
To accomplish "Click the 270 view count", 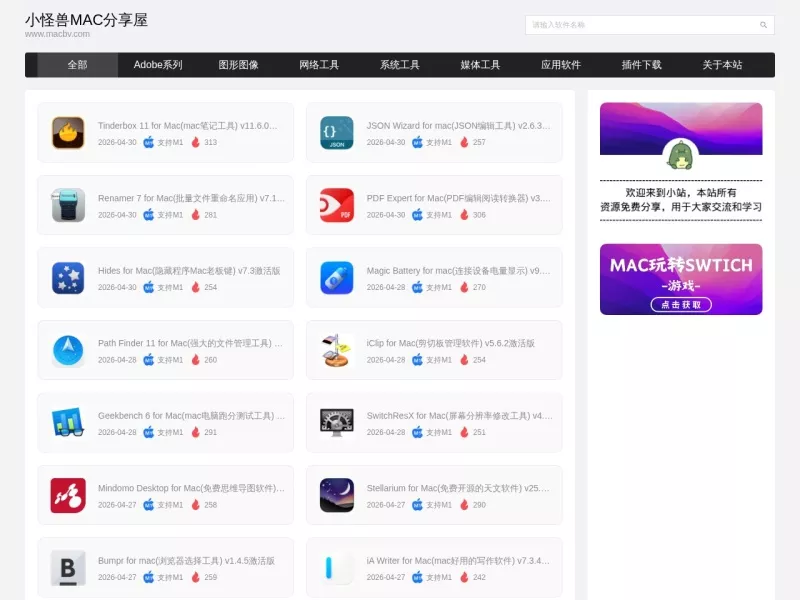I will pyautogui.click(x=479, y=287).
